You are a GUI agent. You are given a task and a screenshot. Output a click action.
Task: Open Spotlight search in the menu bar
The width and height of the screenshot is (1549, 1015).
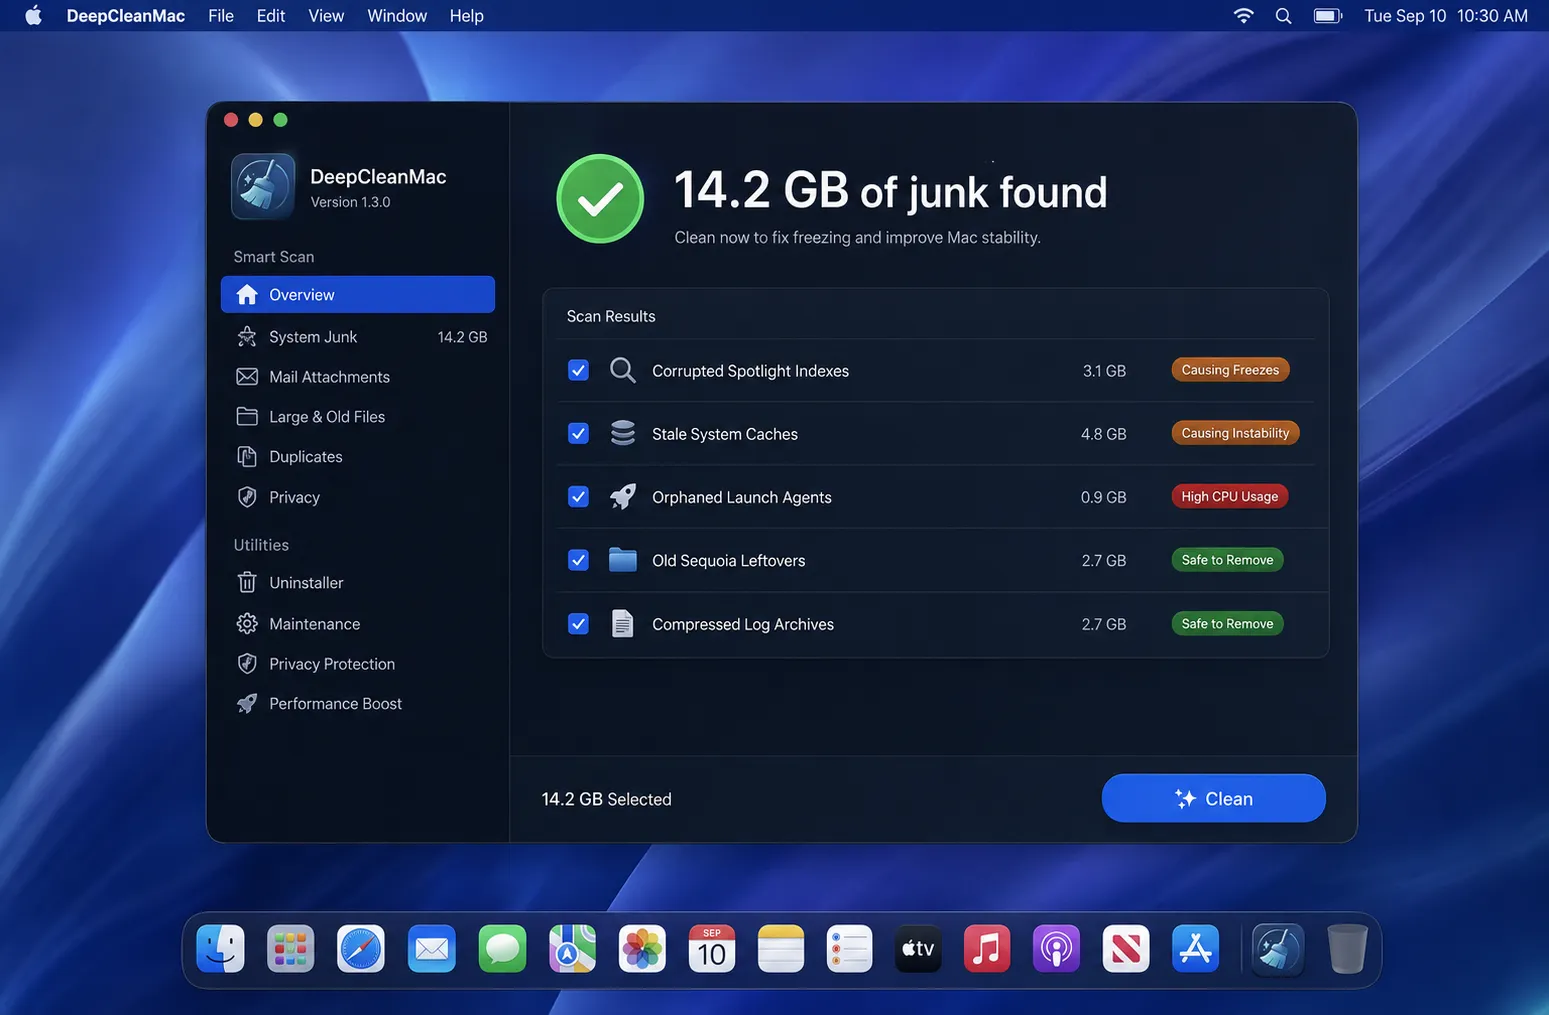[1283, 16]
